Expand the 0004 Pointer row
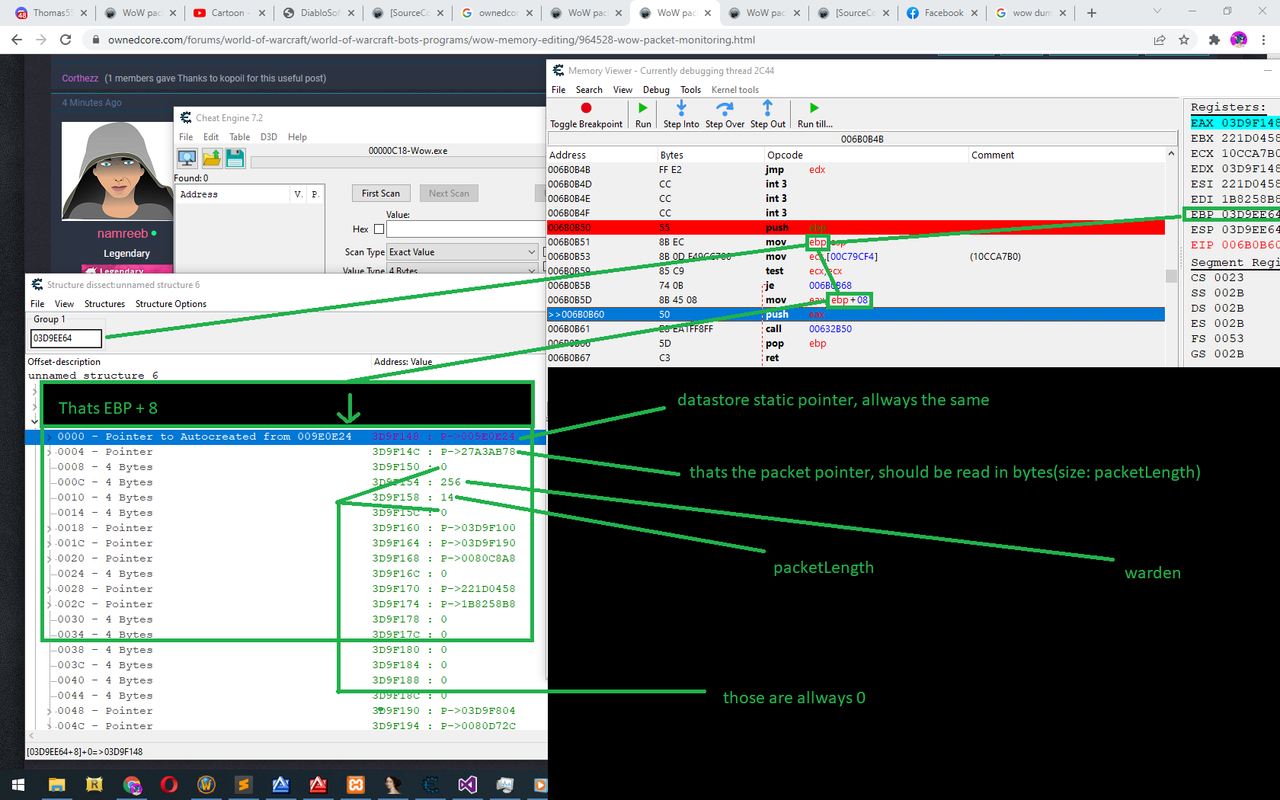Screen dimensions: 1280x800 pyautogui.click(x=47, y=452)
